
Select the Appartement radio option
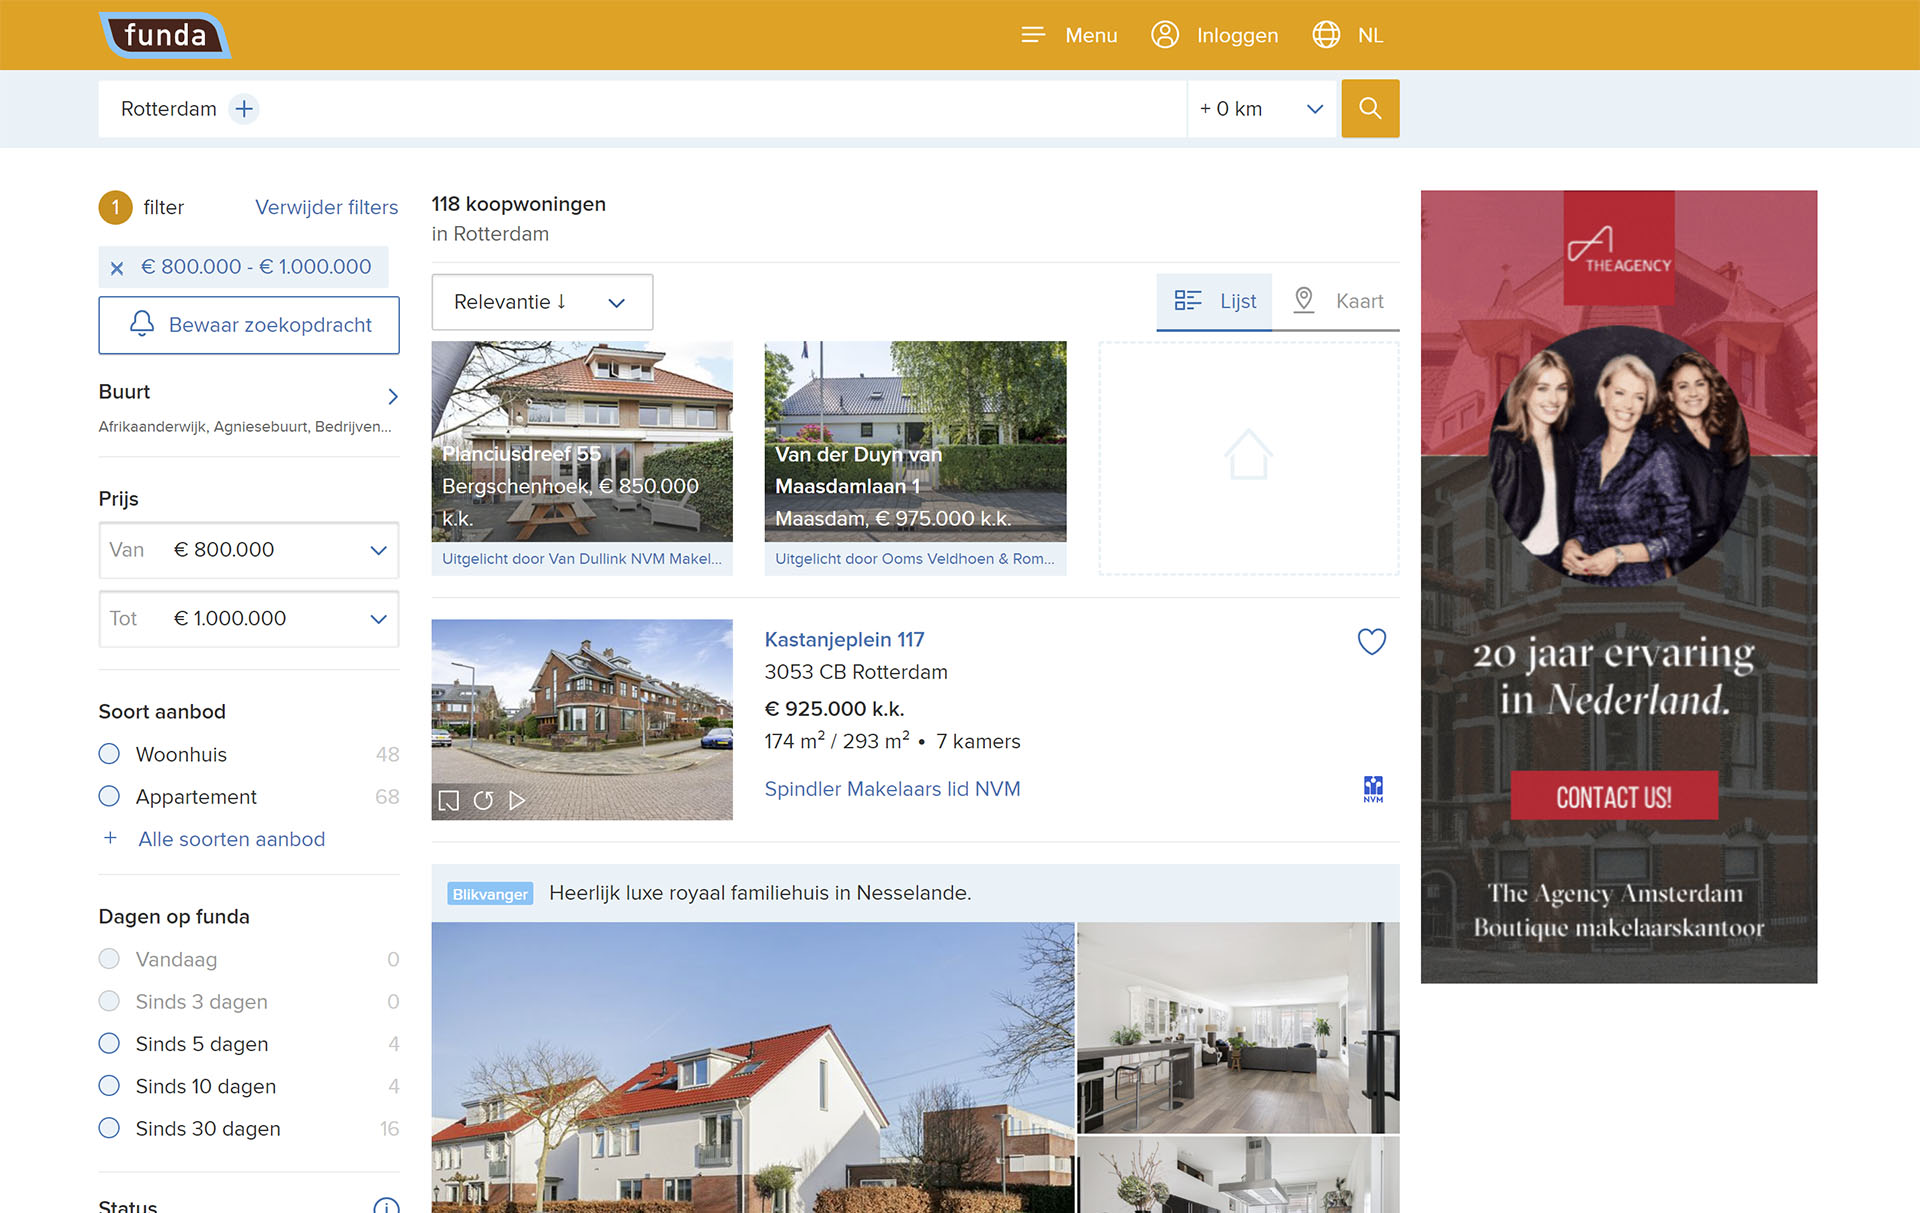tap(109, 796)
